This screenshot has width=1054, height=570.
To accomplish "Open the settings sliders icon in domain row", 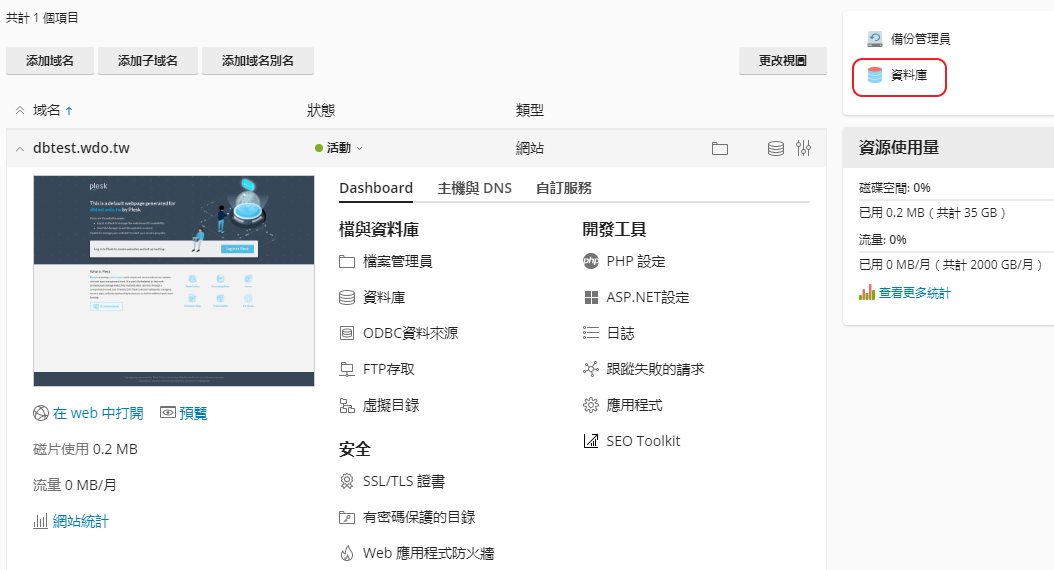I will point(804,149).
